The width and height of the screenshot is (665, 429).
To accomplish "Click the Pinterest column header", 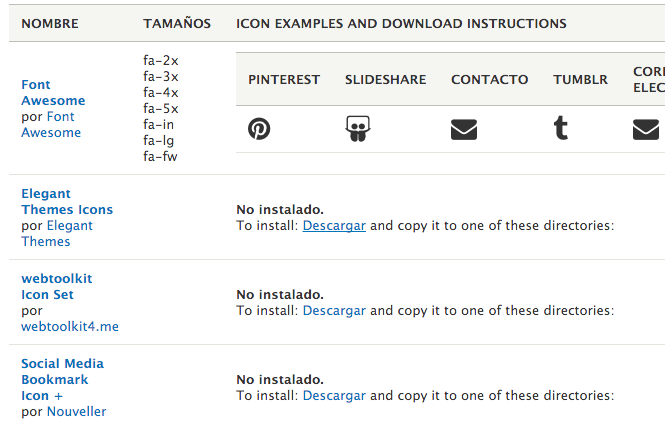I will pos(284,79).
